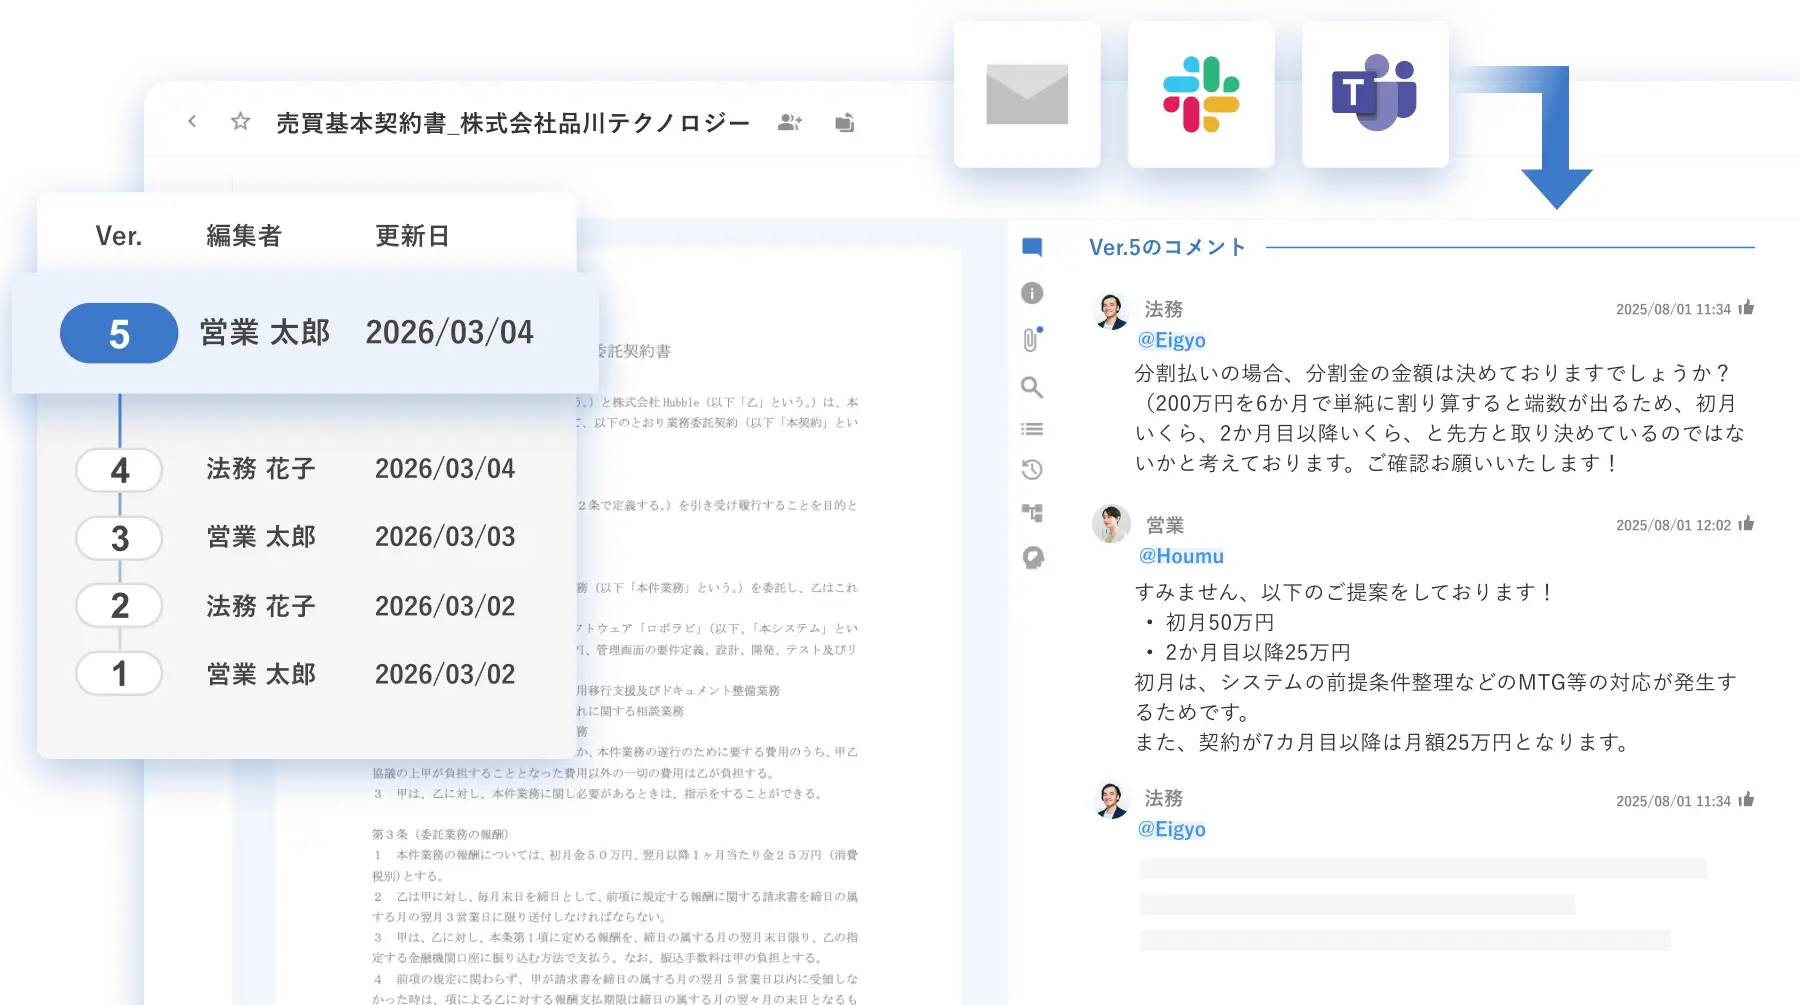Click the folder move icon in header
Screen dimensions: 1800x1005
point(845,123)
